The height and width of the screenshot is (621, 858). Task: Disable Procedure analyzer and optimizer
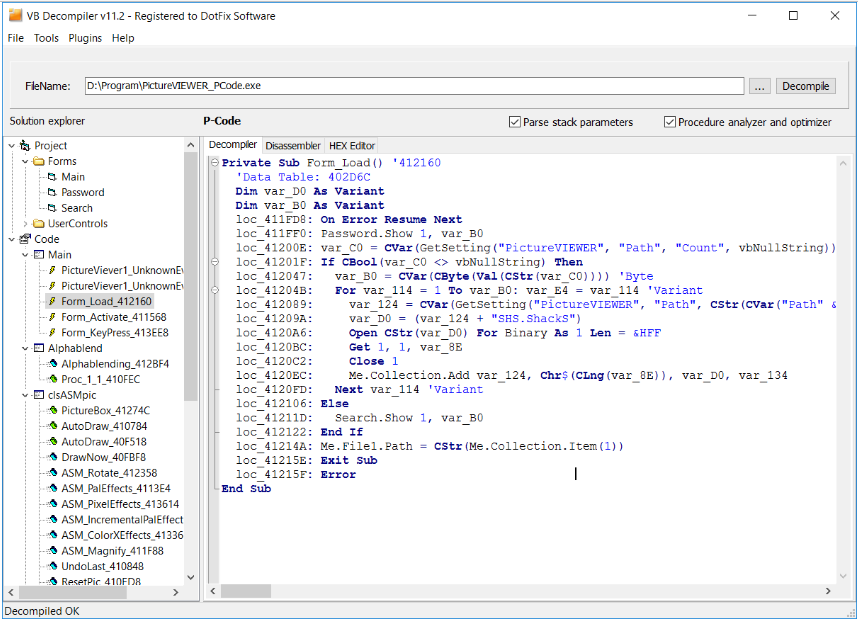click(x=669, y=122)
